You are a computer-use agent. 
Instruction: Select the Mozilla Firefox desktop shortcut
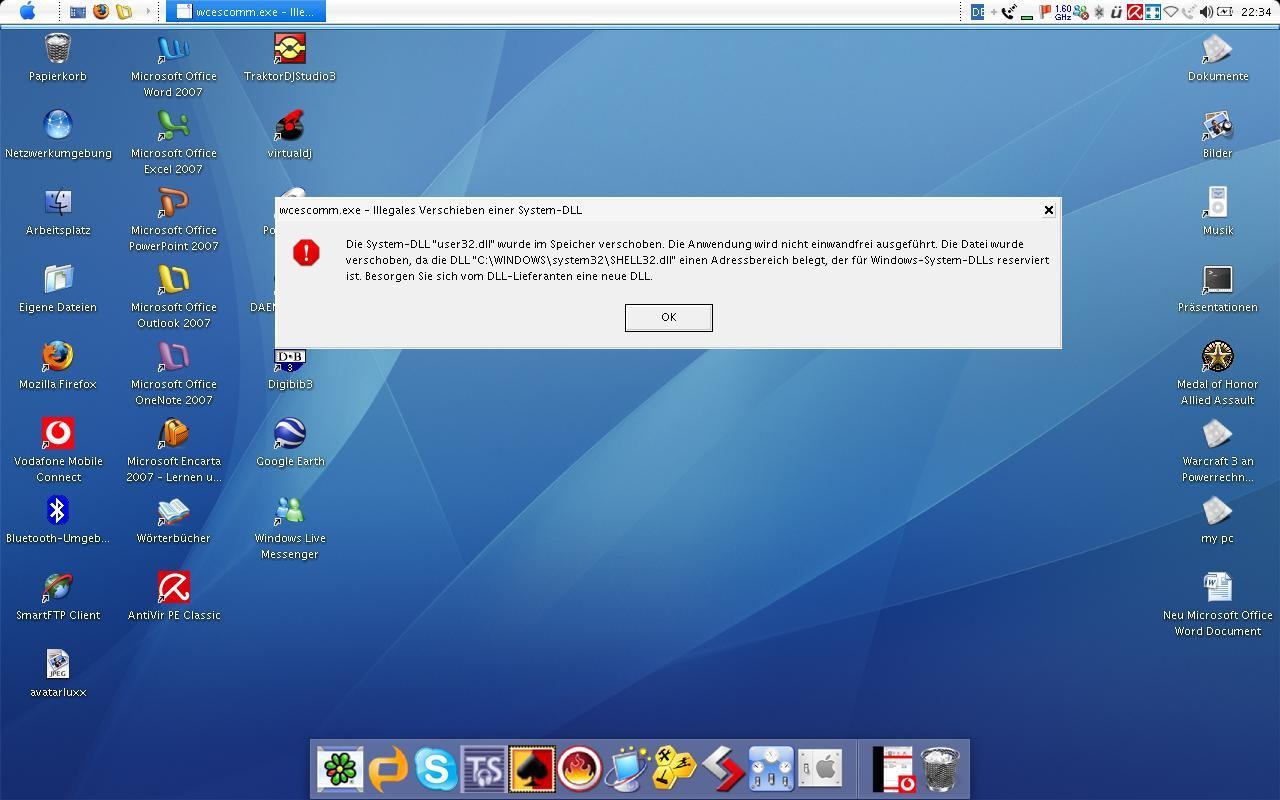click(58, 366)
